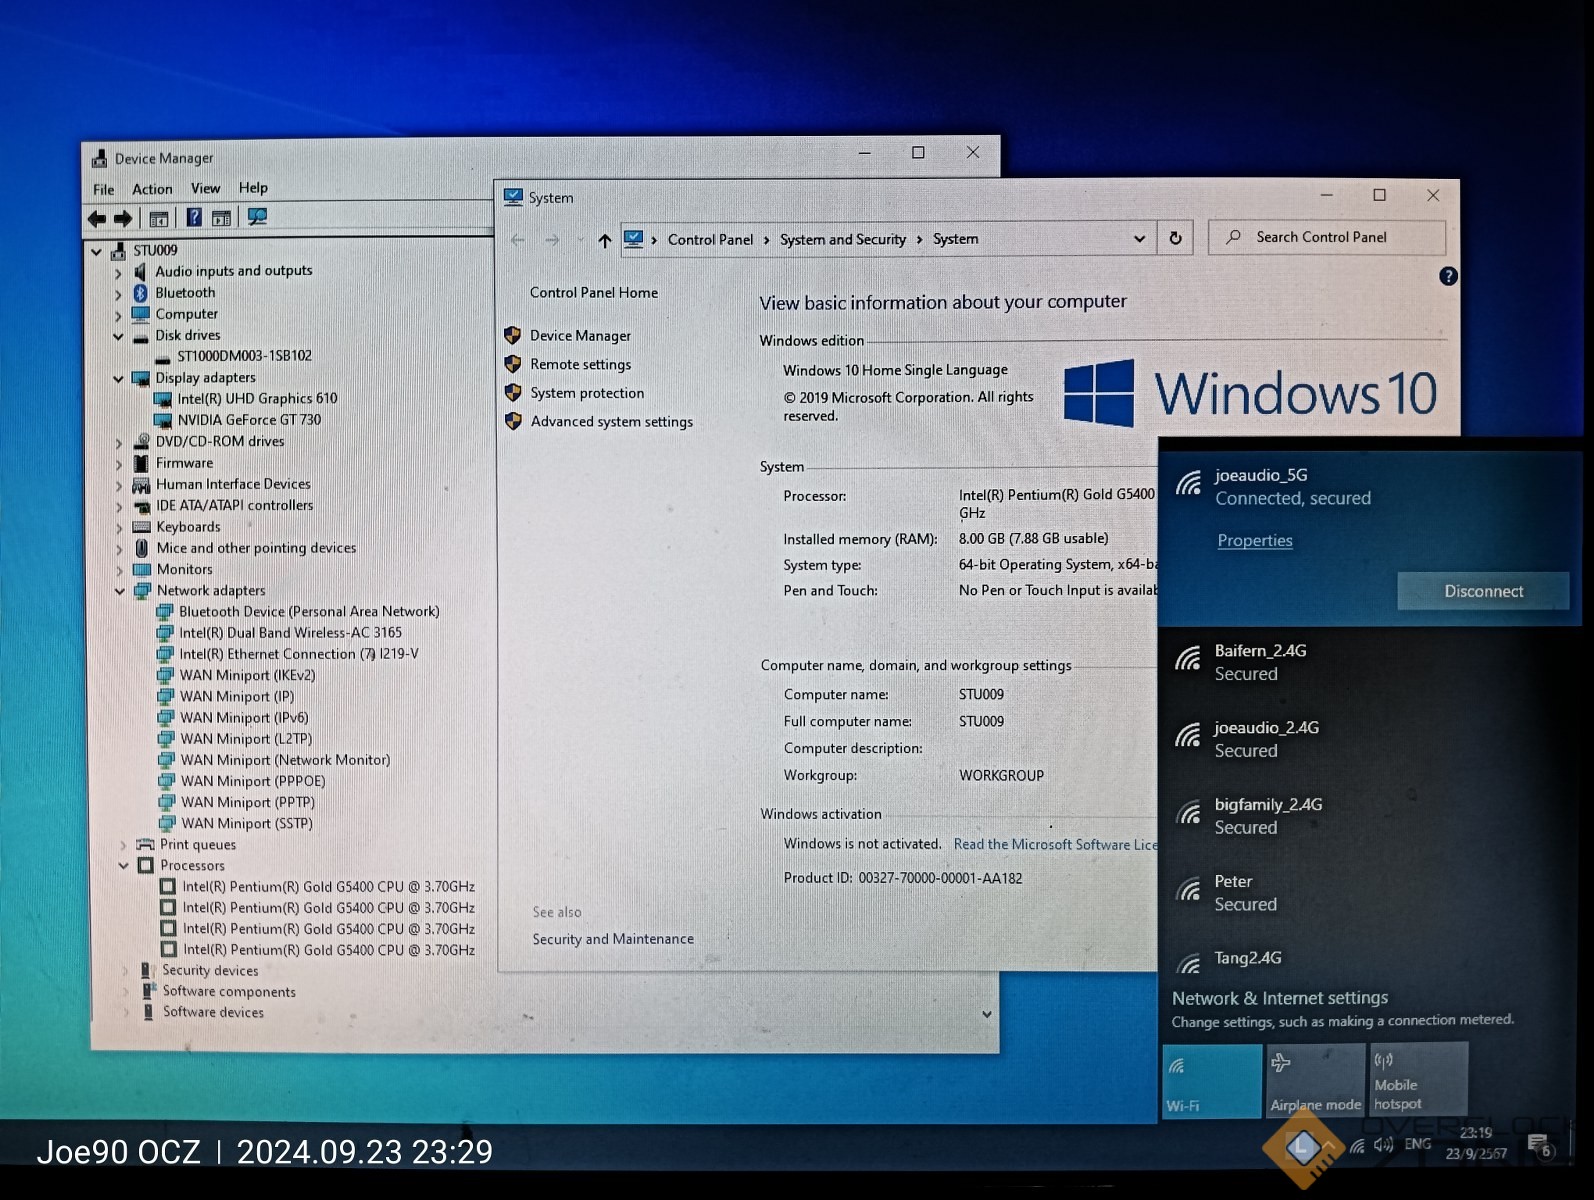Disconnect from joeaudio_5G network
The image size is (1594, 1200).
point(1483,591)
